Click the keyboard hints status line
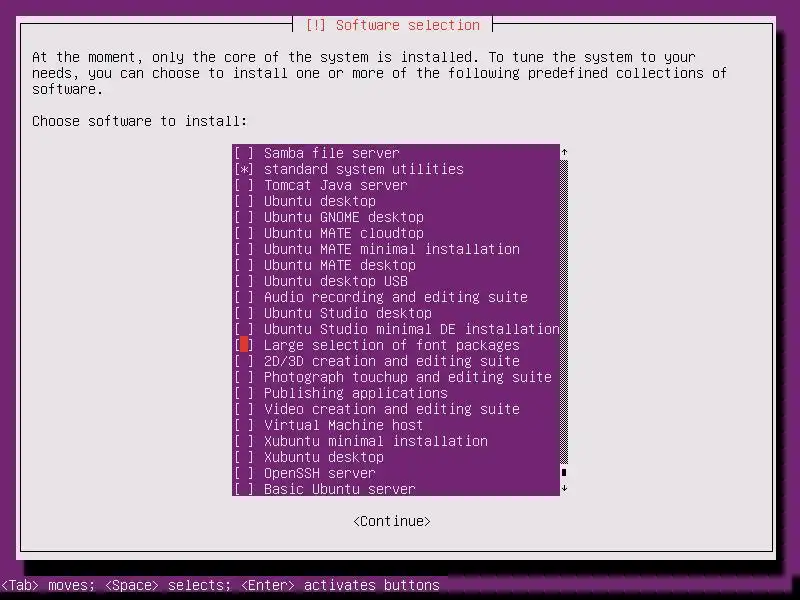800x600 pixels. (x=220, y=585)
